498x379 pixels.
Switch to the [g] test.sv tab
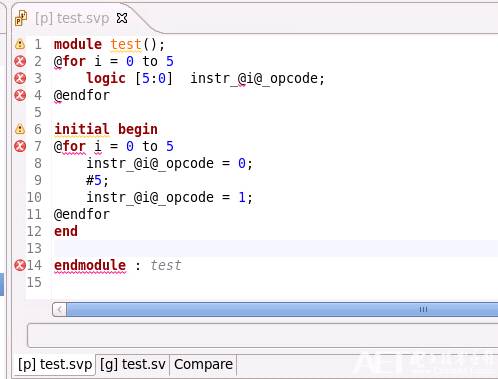[133, 364]
